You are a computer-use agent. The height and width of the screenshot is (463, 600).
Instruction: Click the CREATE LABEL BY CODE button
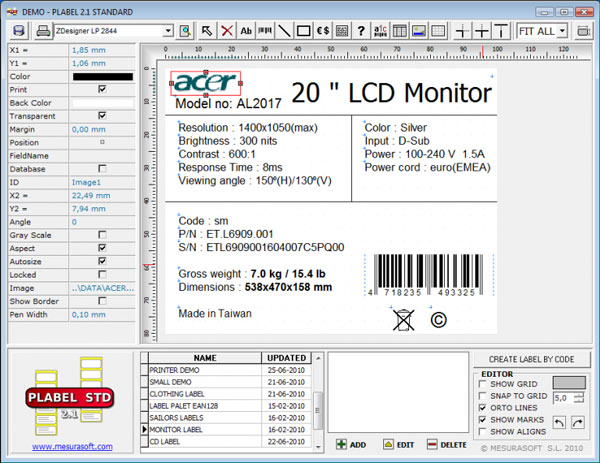[x=531, y=359]
